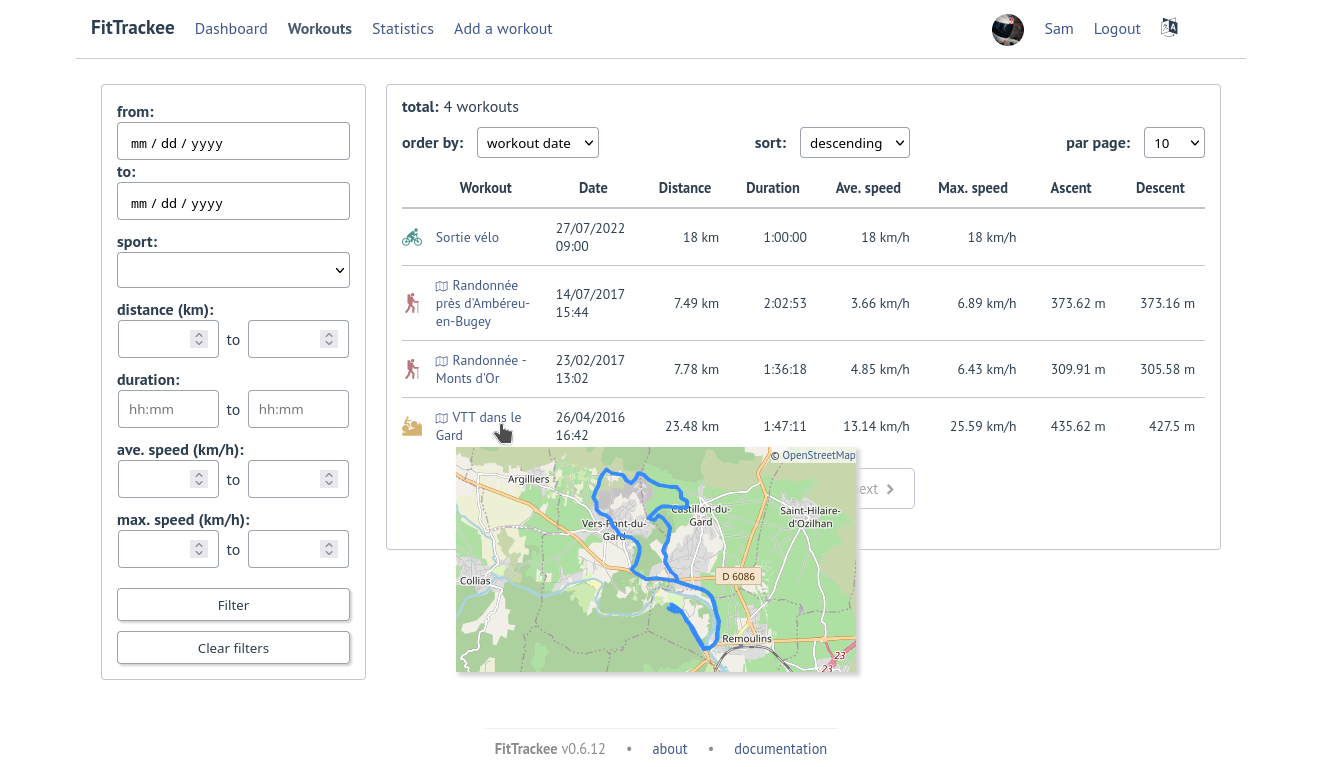Screen dimensions: 1322x767
Task: Select Add a workout in navigation
Action: pos(503,29)
